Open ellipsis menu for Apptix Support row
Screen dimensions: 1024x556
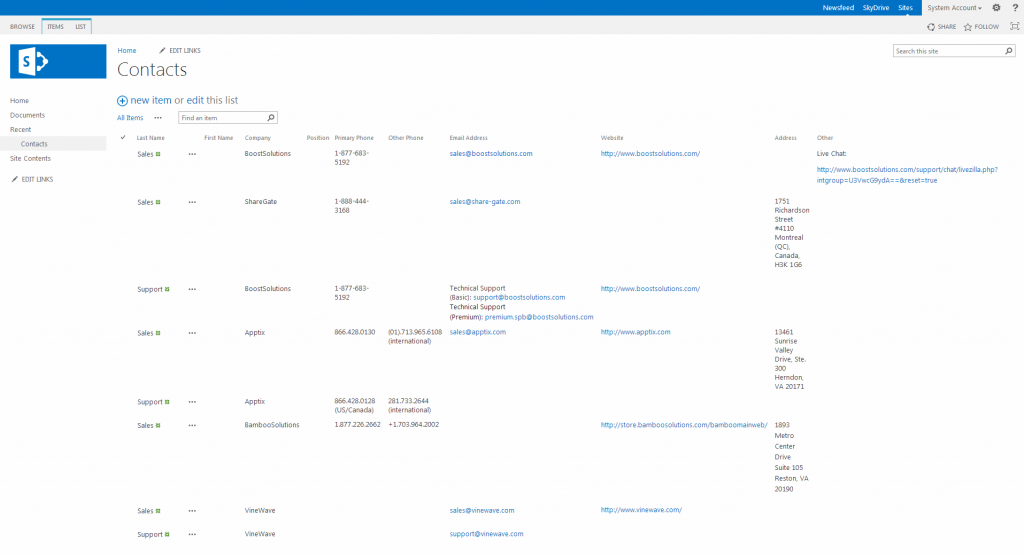[x=192, y=402]
